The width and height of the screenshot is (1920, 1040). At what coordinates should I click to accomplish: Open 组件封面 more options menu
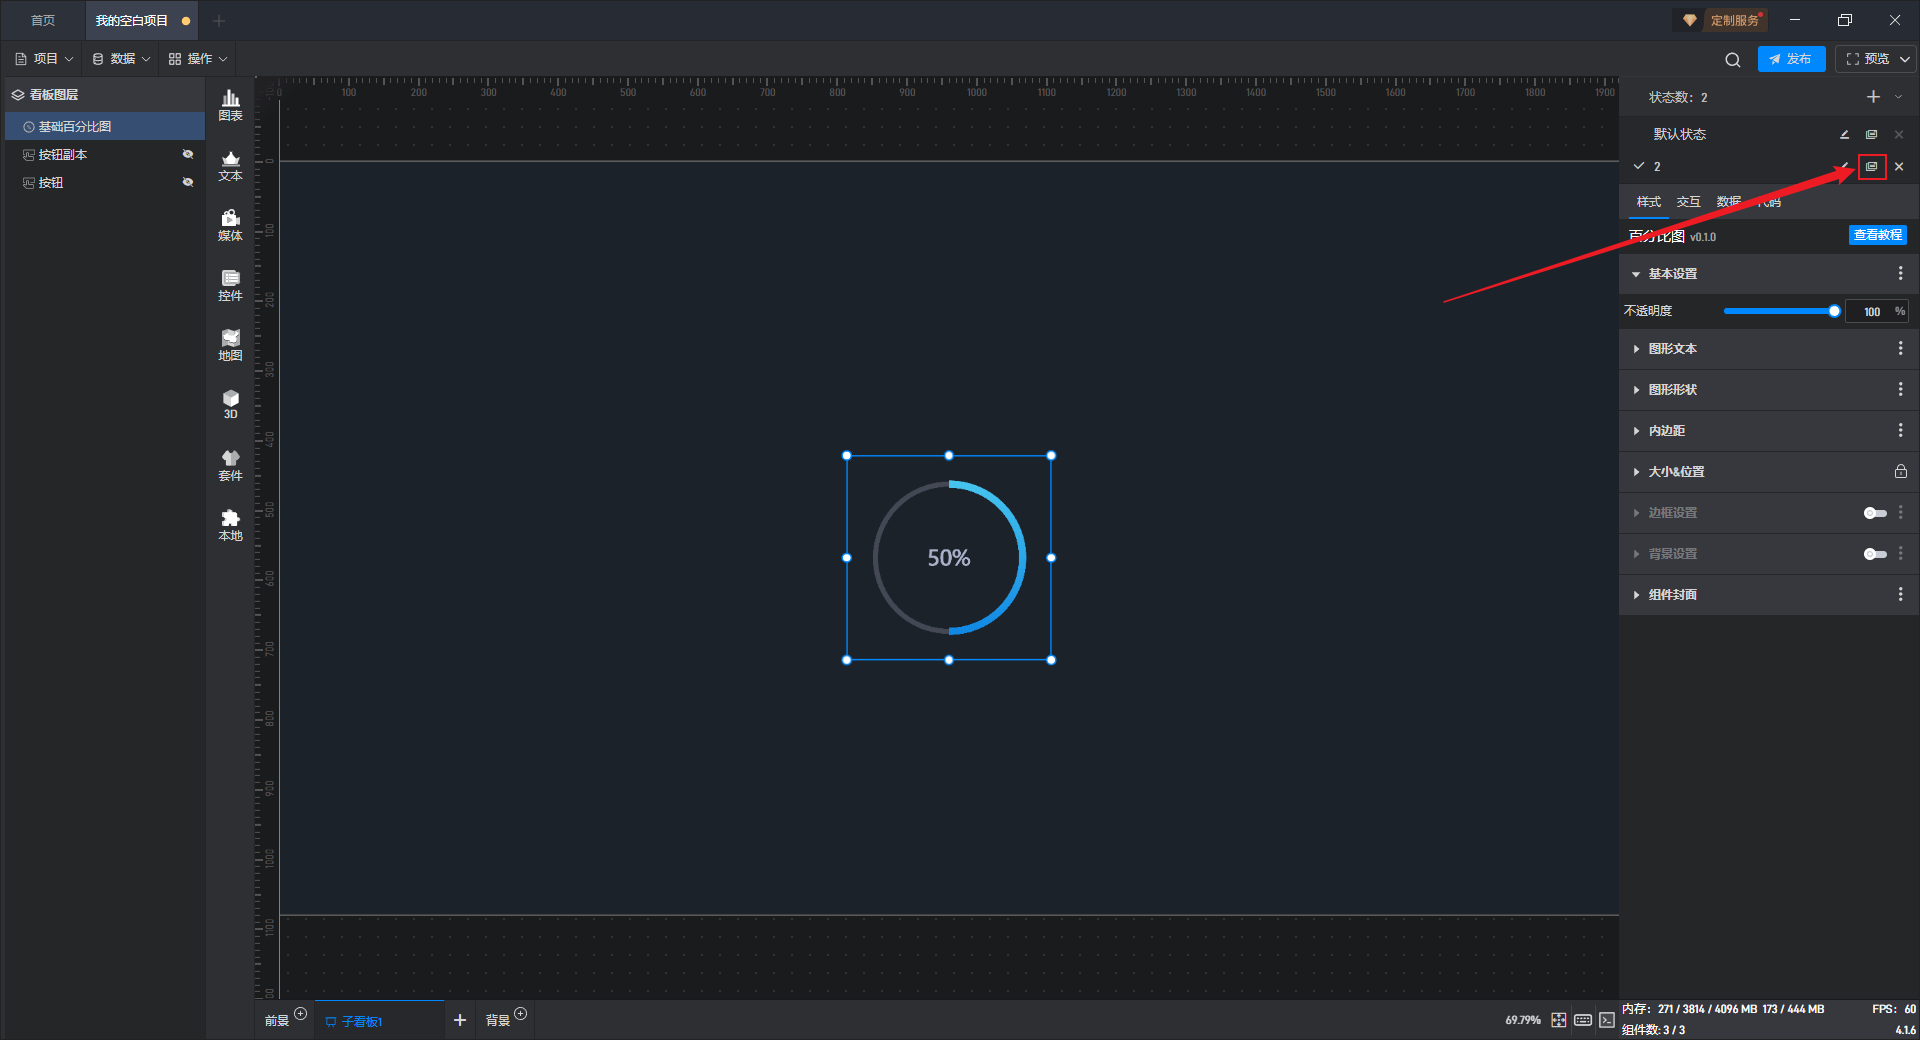pyautogui.click(x=1900, y=594)
